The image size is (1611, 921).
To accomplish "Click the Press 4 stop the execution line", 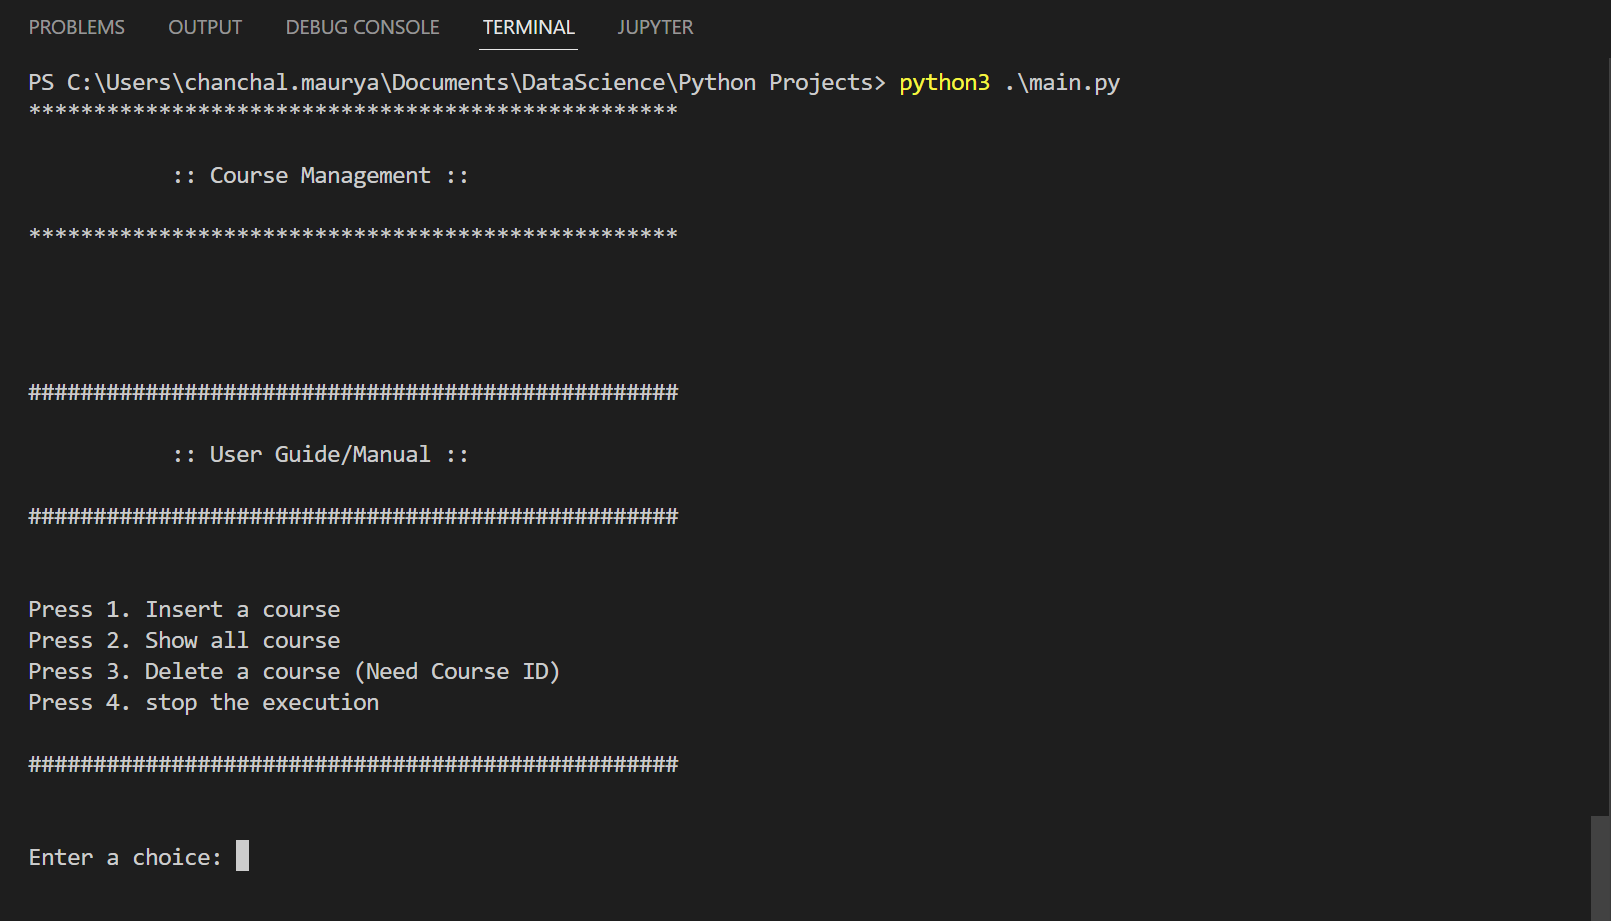I will click(x=202, y=702).
